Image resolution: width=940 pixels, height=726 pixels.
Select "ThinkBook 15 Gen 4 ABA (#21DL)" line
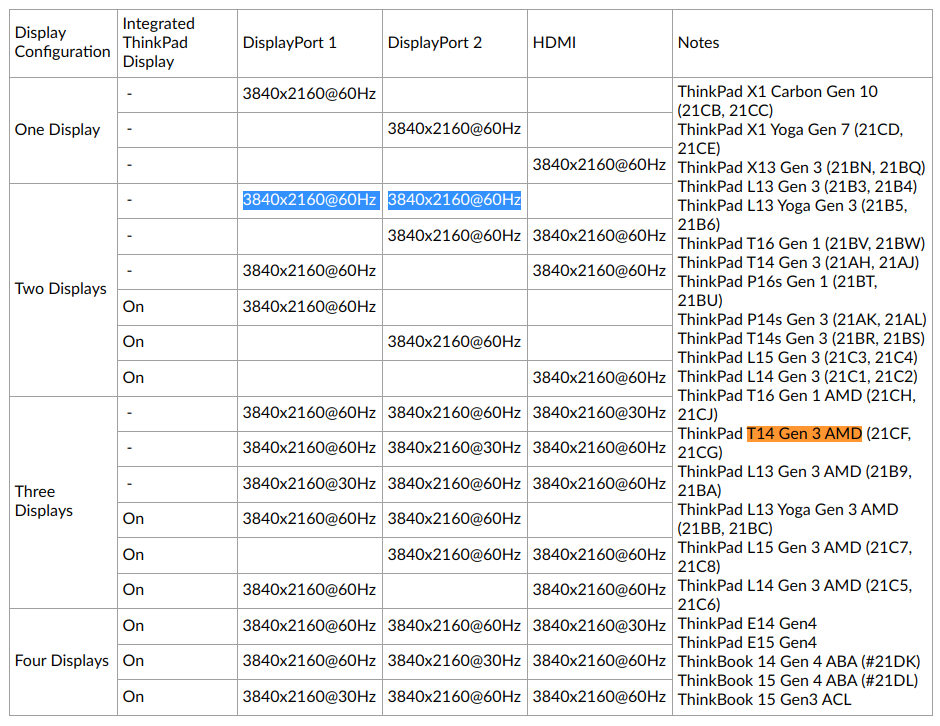798,681
